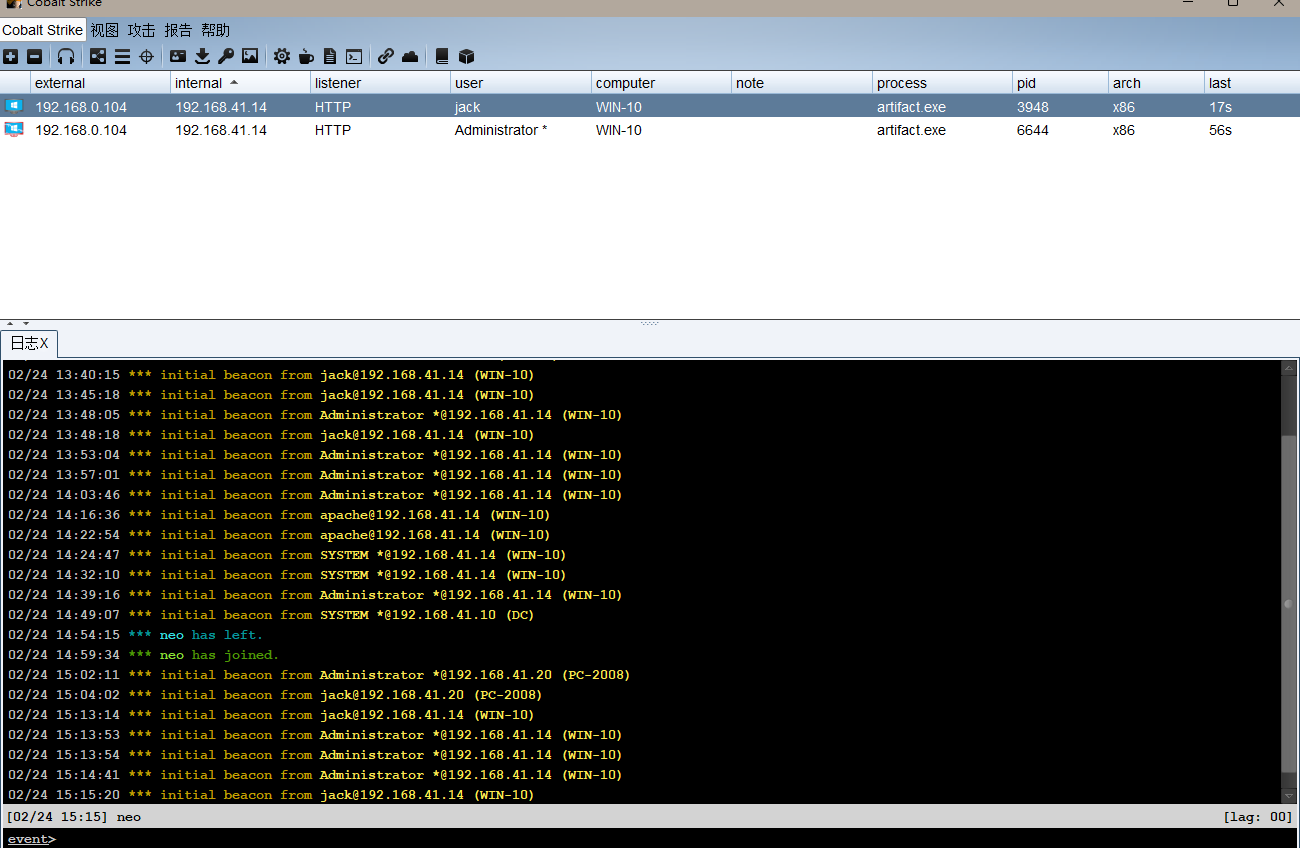1300x848 pixels.
Task: Switch to the target table crosshair icon
Action: tap(146, 57)
